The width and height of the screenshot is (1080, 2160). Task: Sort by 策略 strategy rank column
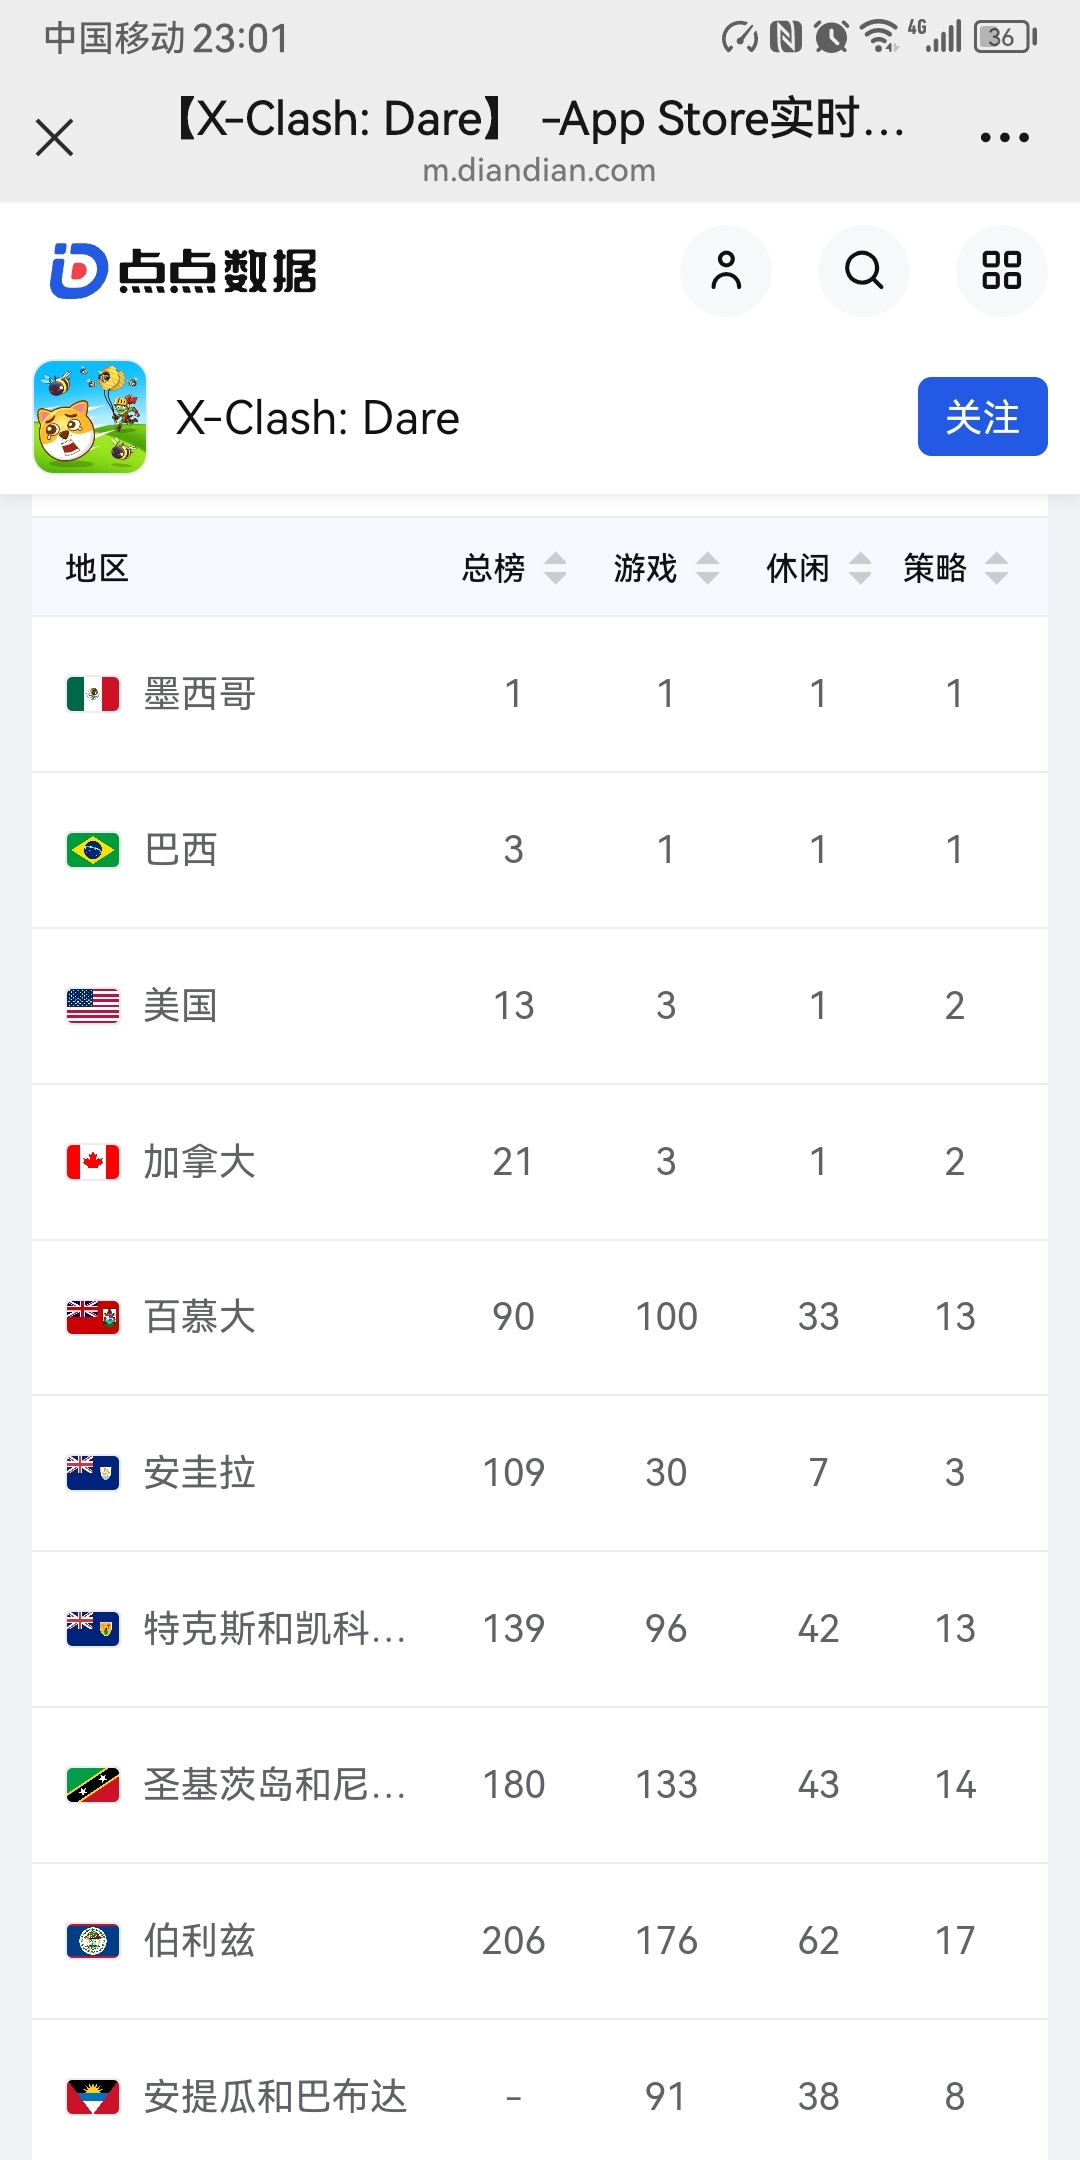[x=955, y=568]
